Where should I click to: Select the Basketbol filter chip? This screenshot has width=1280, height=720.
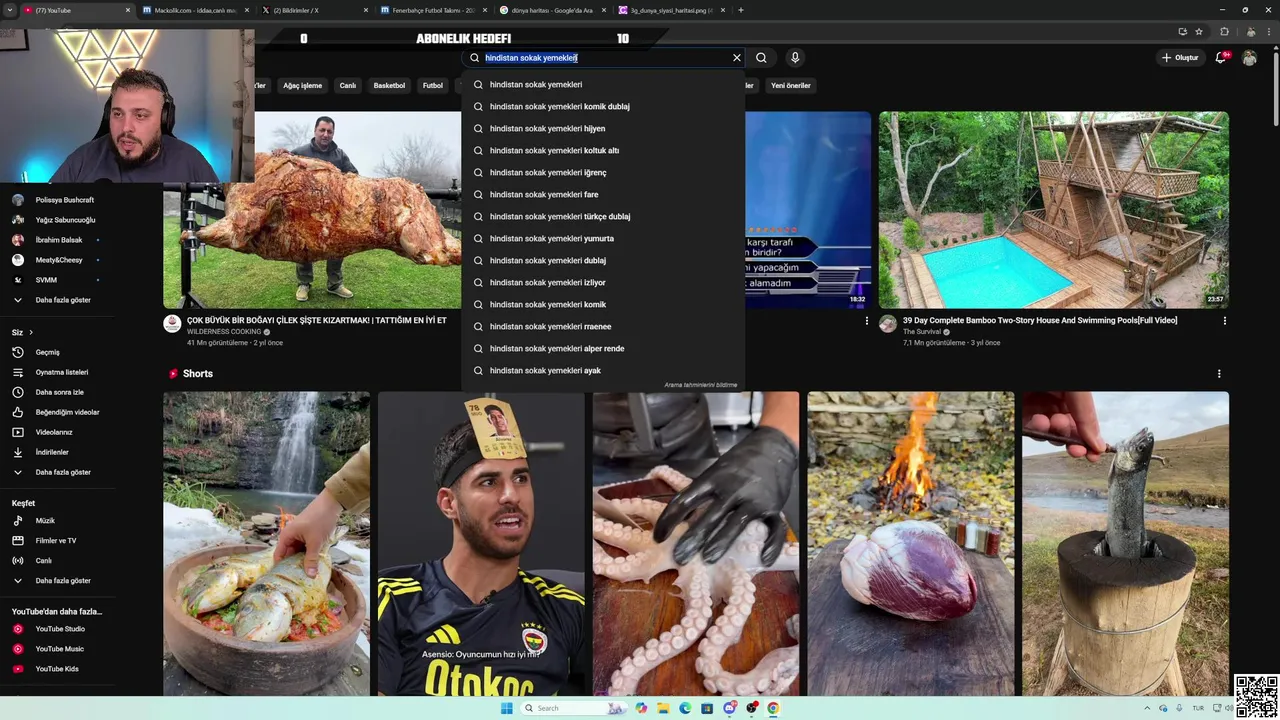pos(389,86)
